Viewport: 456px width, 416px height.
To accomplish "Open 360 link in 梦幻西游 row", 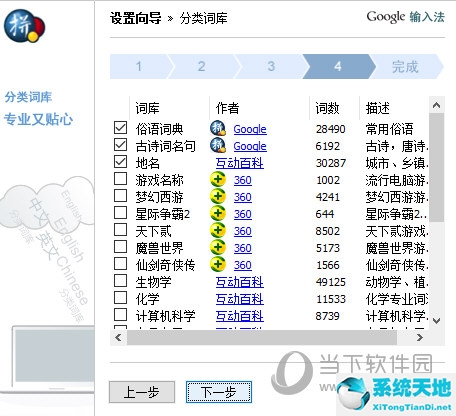I will 243,197.
